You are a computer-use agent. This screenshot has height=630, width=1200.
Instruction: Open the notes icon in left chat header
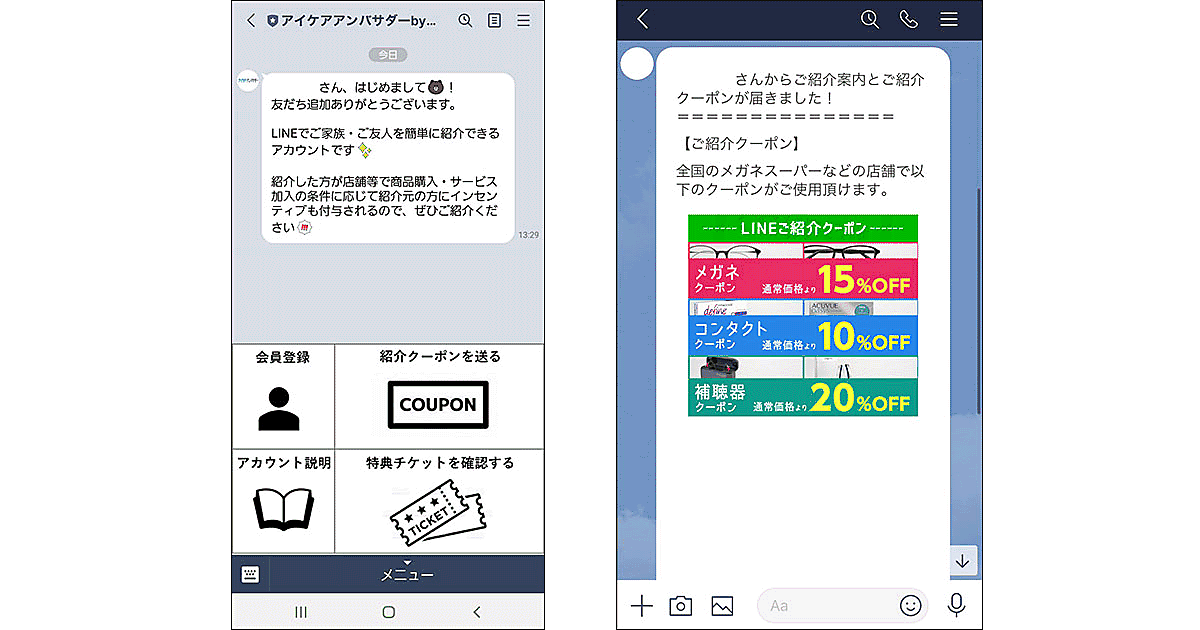[x=494, y=20]
